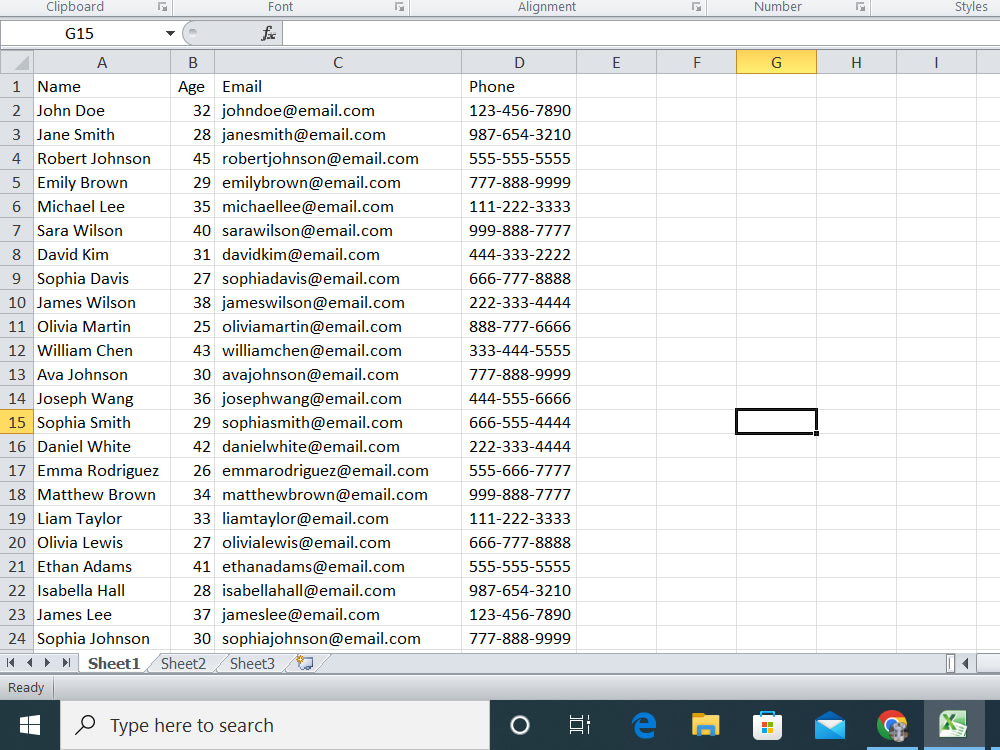
Task: Switch to the Sheet2 tab
Action: click(182, 663)
